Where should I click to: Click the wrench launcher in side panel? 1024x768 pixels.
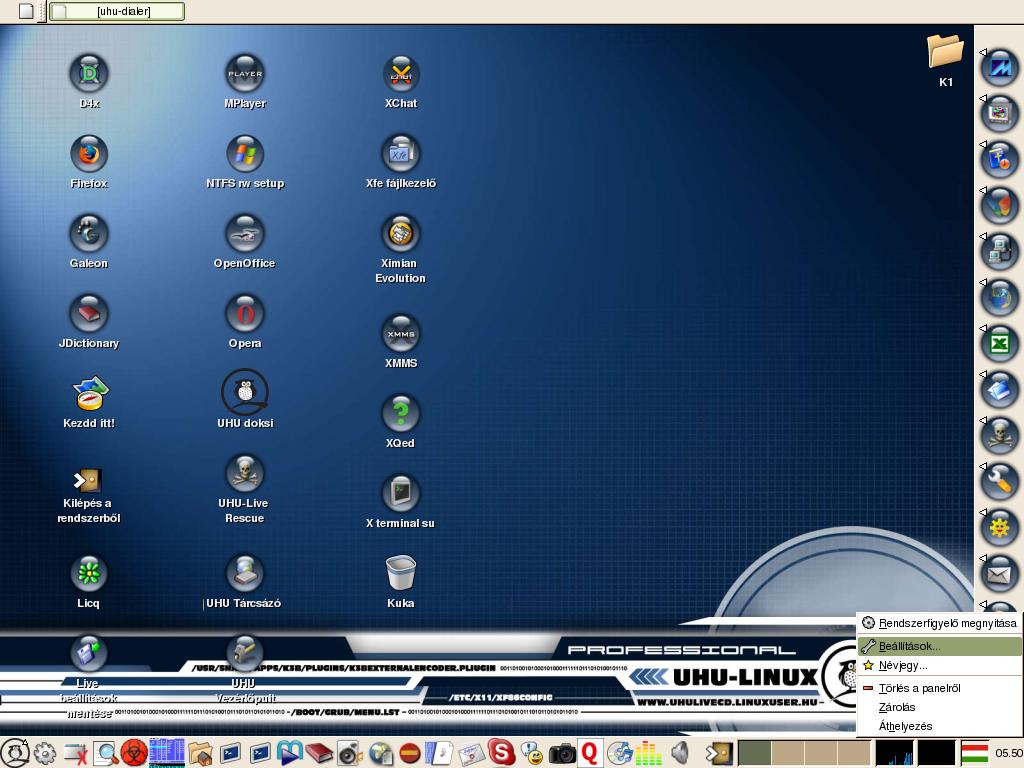point(1000,482)
